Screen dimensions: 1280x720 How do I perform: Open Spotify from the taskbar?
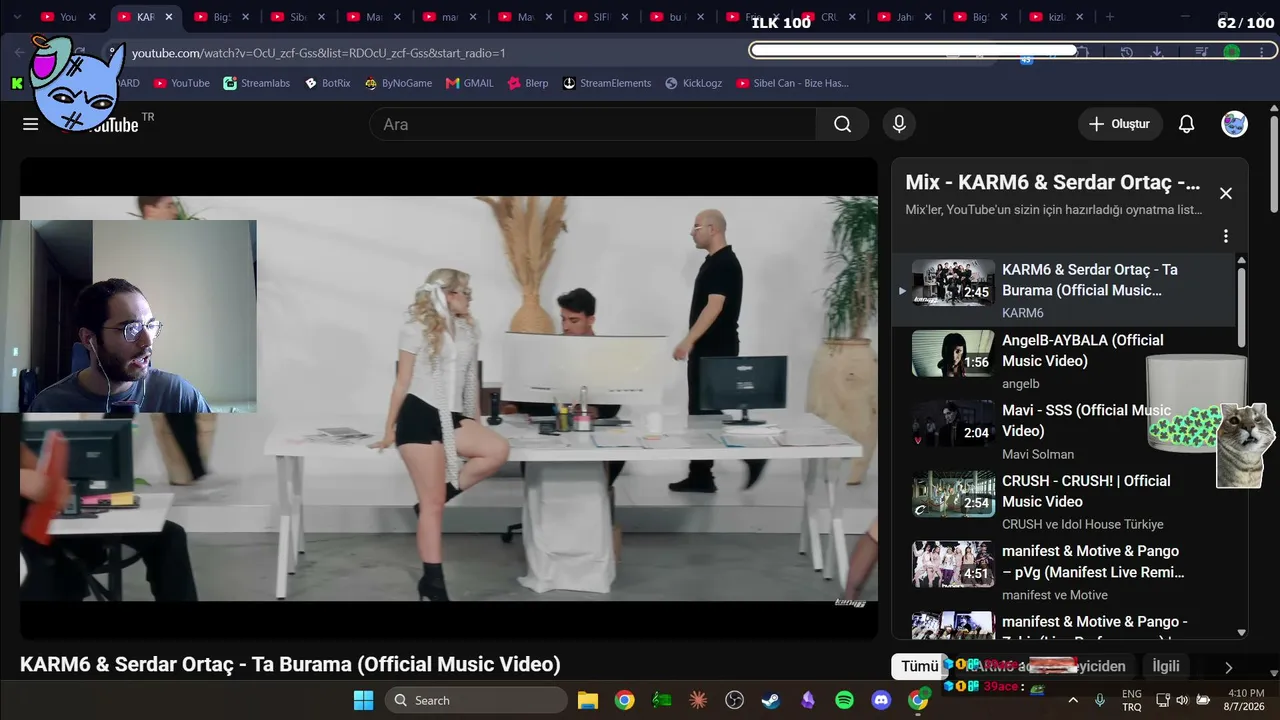point(844,700)
